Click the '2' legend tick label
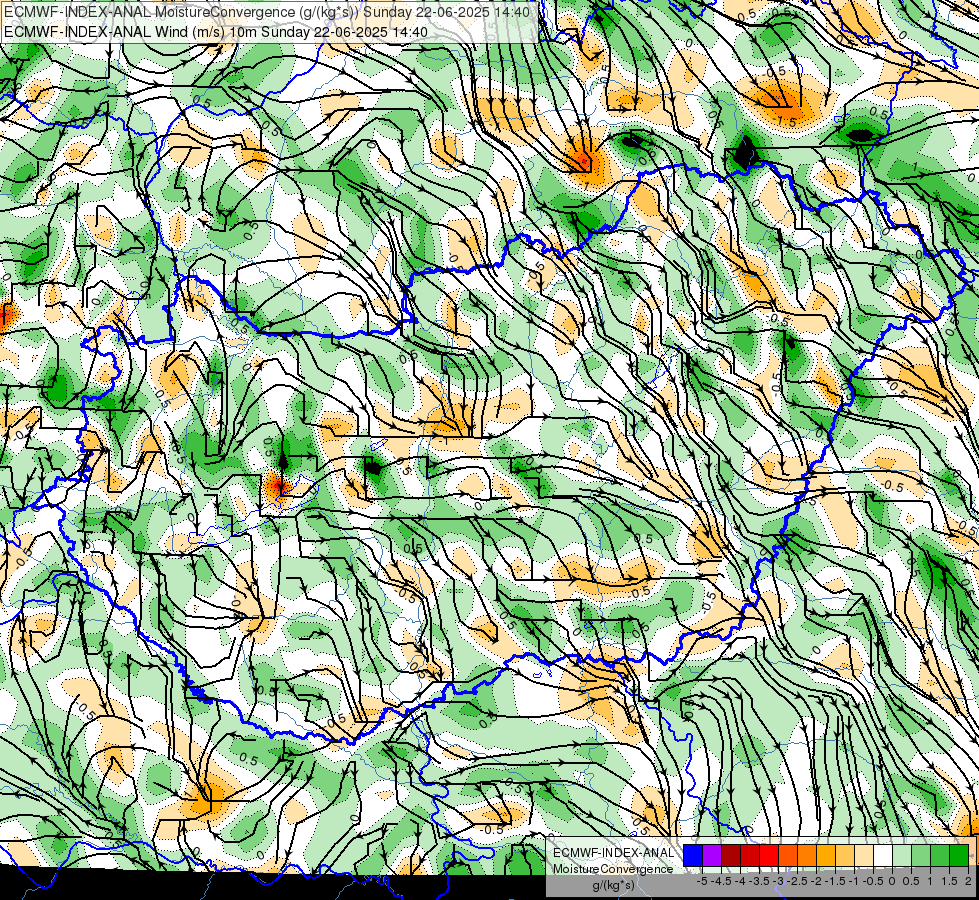The height and width of the screenshot is (900, 979). pyautogui.click(x=968, y=881)
